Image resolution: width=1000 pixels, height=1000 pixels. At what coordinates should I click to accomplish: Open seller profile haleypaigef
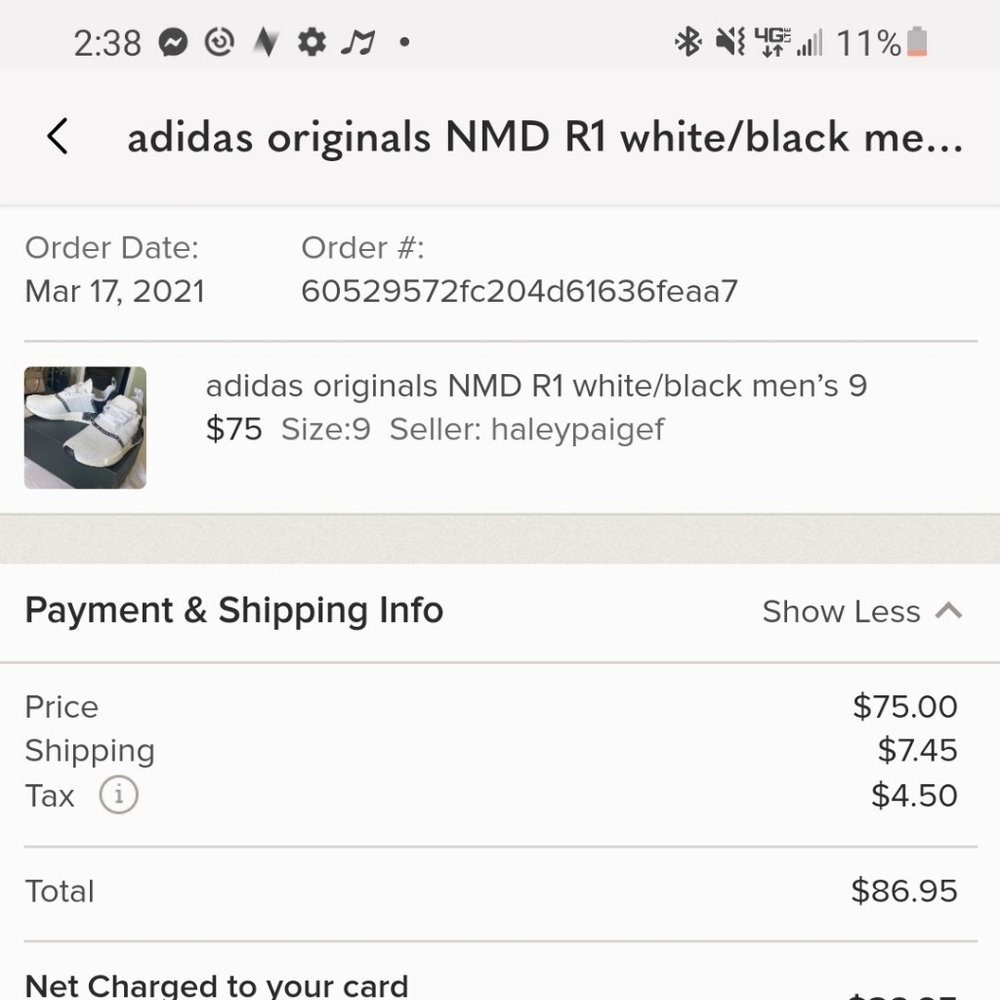(576, 429)
